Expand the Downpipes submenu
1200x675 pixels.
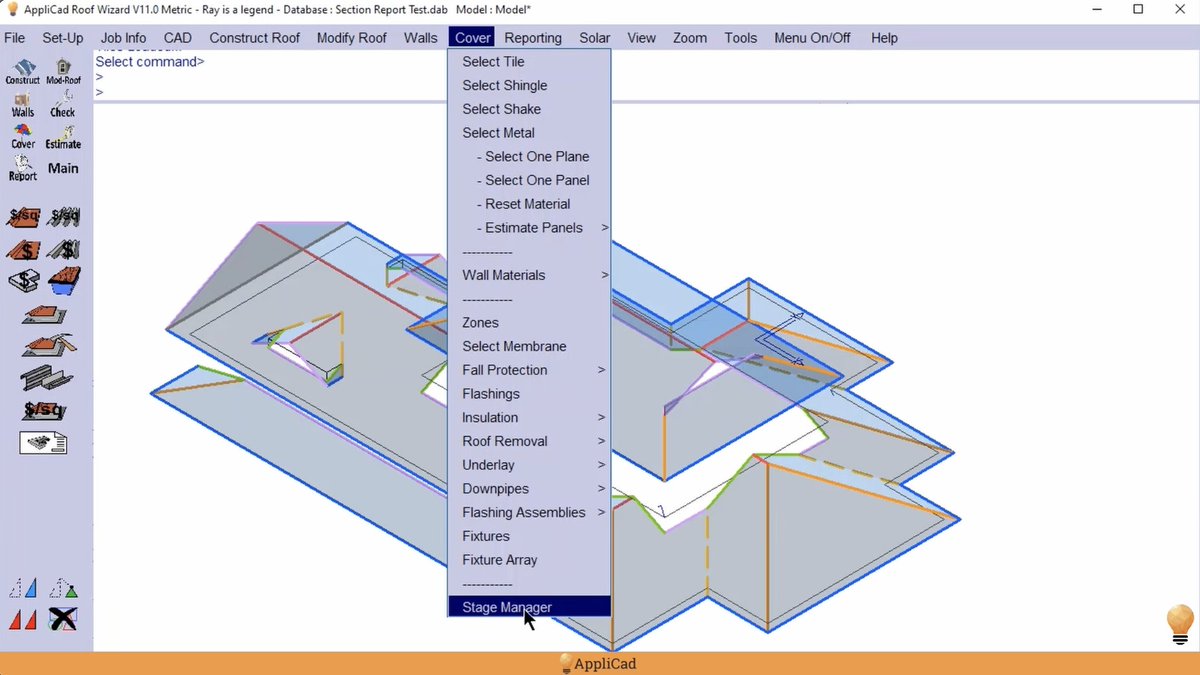529,489
